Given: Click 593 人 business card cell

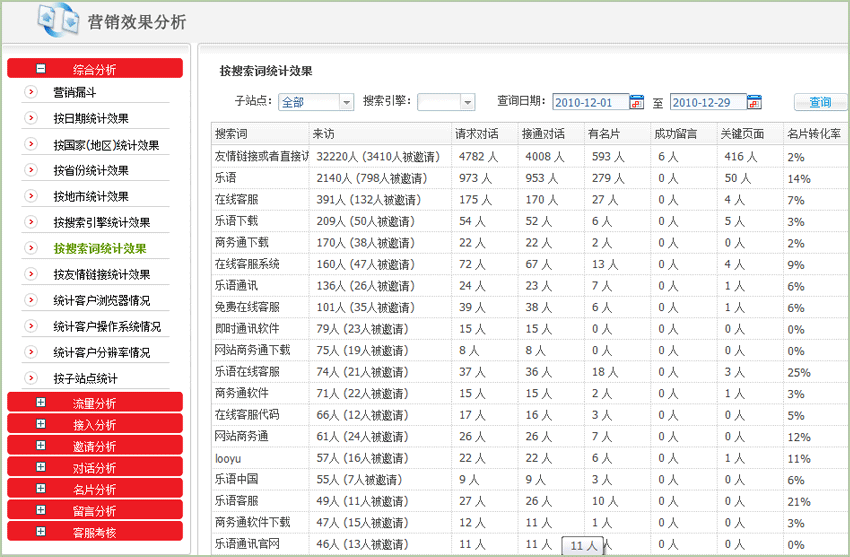Looking at the screenshot, I should tap(608, 157).
